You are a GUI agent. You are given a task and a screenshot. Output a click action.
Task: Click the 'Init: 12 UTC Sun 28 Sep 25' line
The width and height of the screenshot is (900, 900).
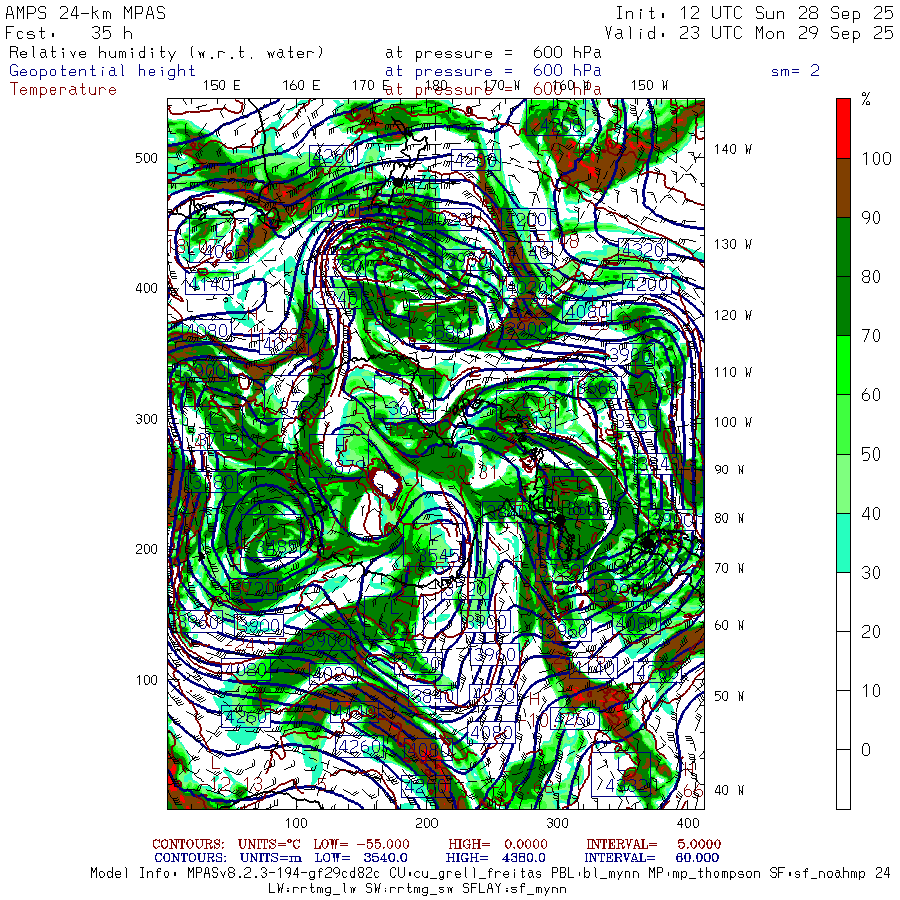[x=755, y=13]
